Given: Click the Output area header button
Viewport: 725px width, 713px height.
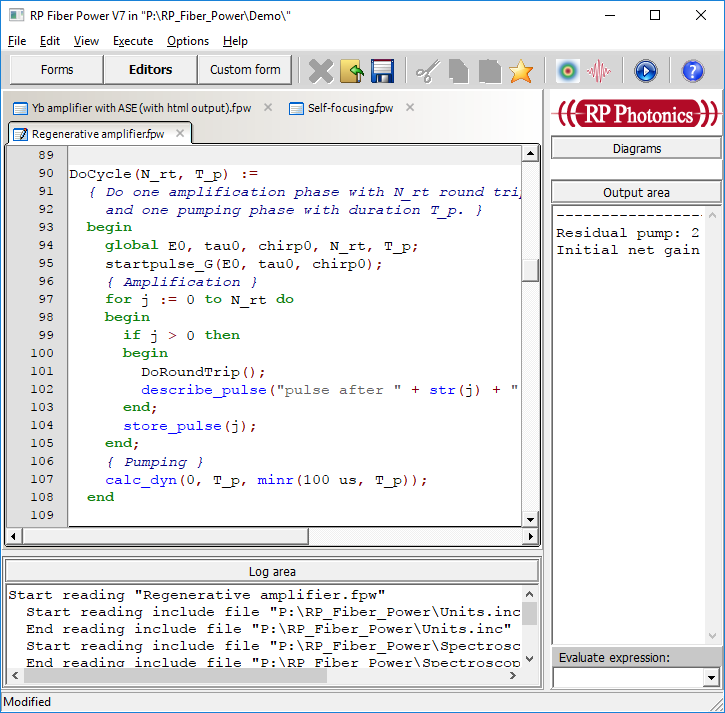Looking at the screenshot, I should pyautogui.click(x=636, y=192).
